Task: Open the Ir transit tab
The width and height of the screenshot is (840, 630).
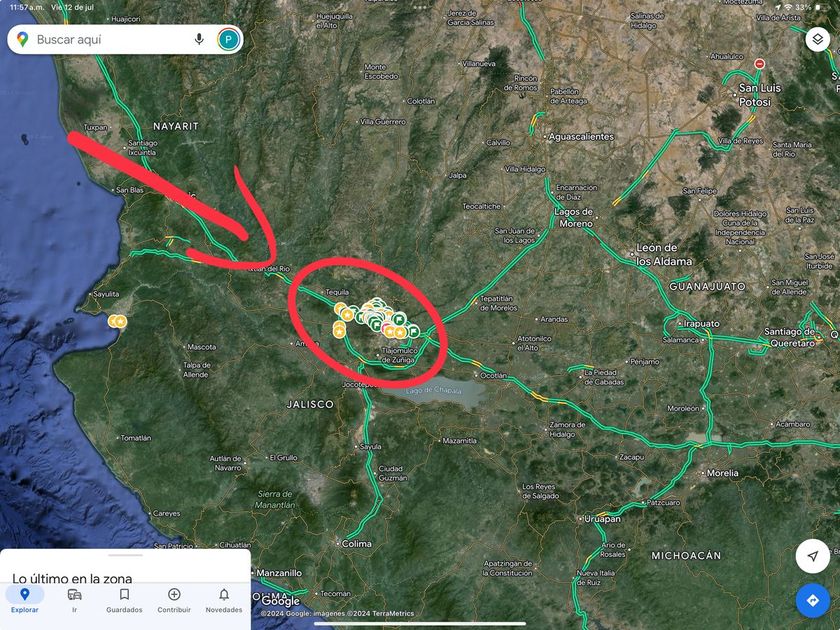Action: click(x=74, y=600)
